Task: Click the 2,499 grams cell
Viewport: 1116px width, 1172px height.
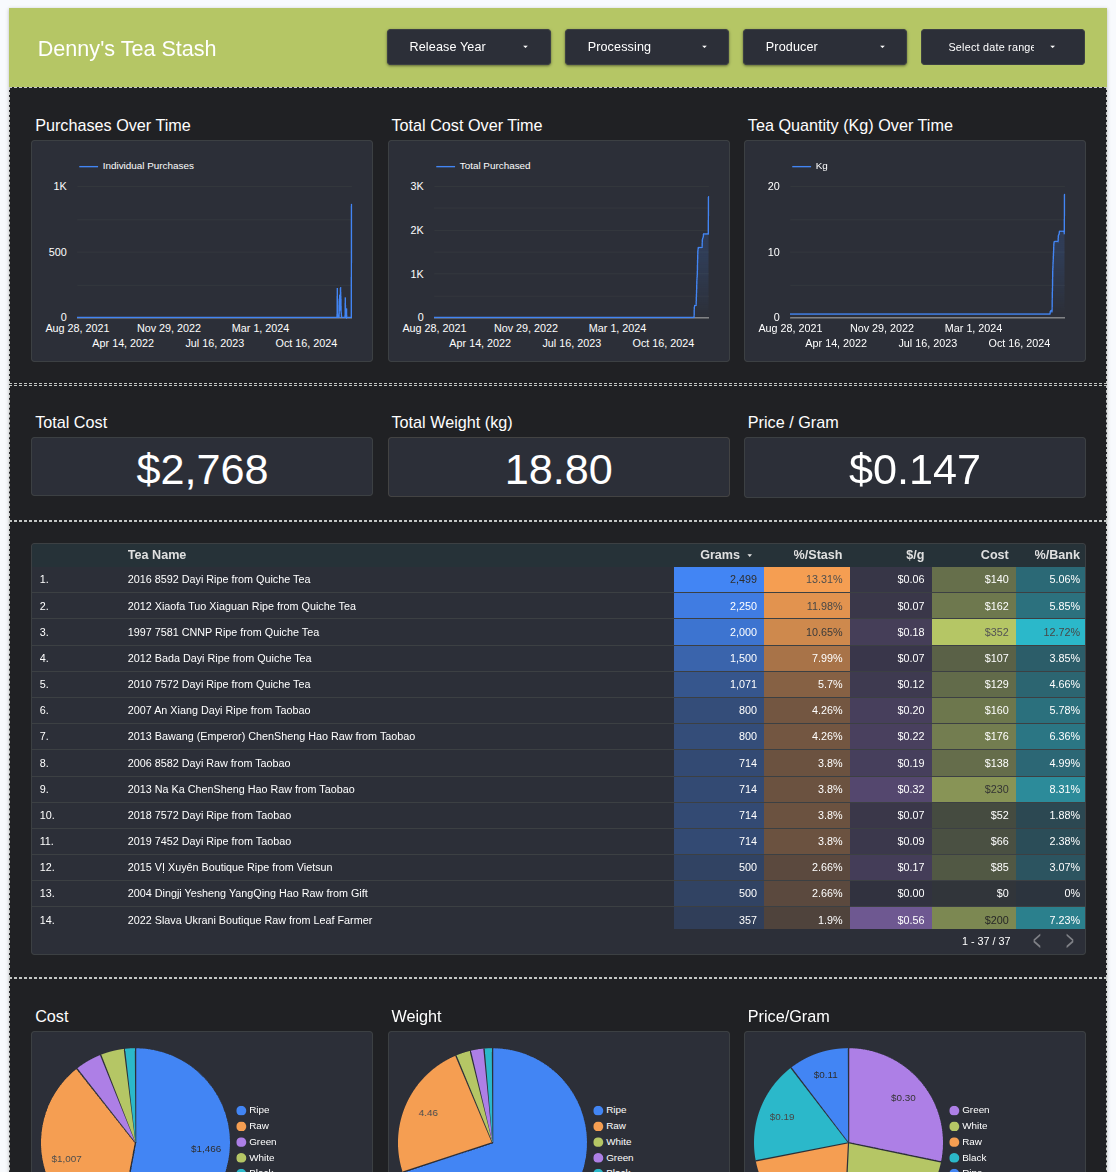Action: click(x=718, y=579)
